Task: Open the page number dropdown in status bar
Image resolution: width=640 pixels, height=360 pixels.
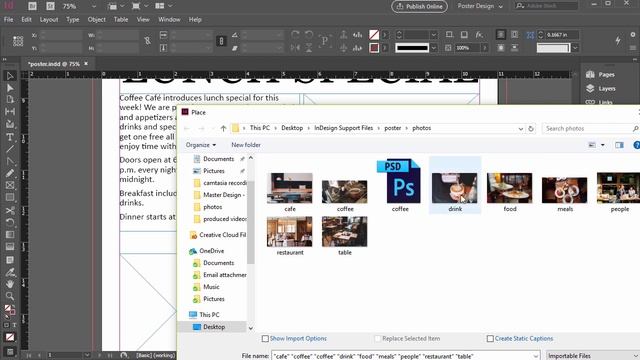Action: point(87,356)
